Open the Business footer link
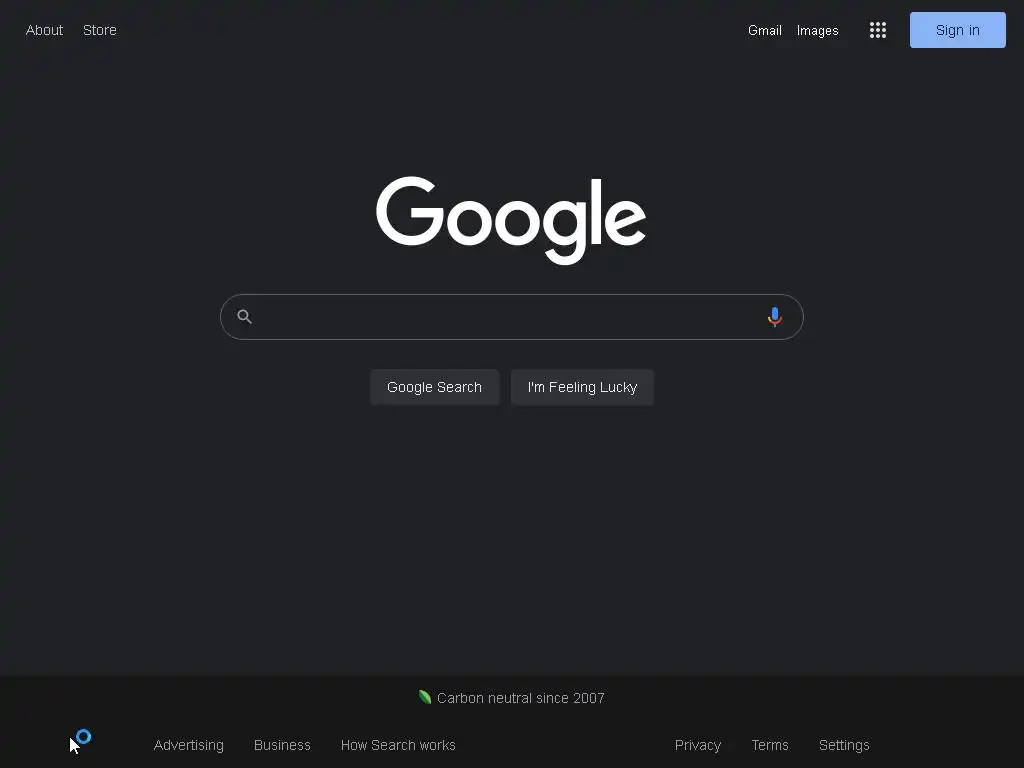 tap(282, 745)
